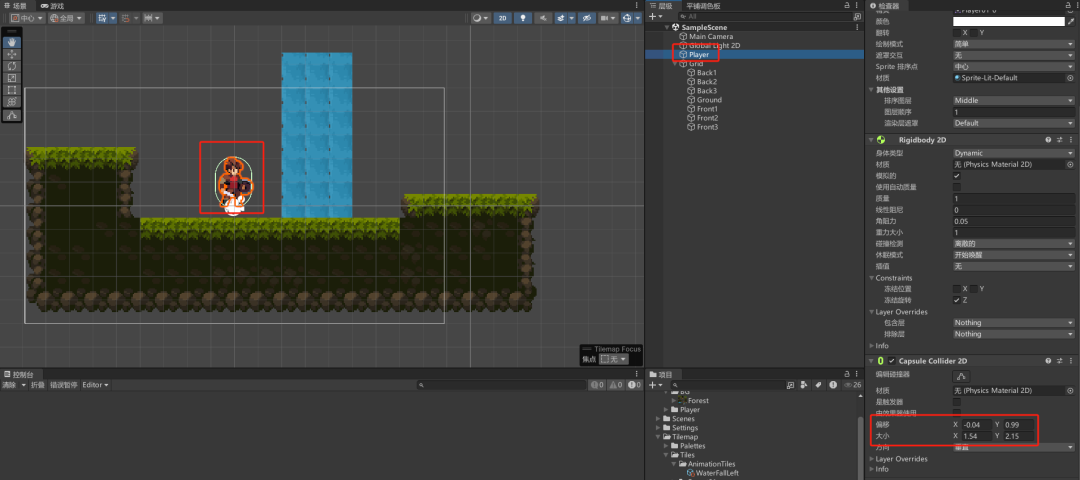Open the 中心 pivot mode dropdown

tap(28, 19)
